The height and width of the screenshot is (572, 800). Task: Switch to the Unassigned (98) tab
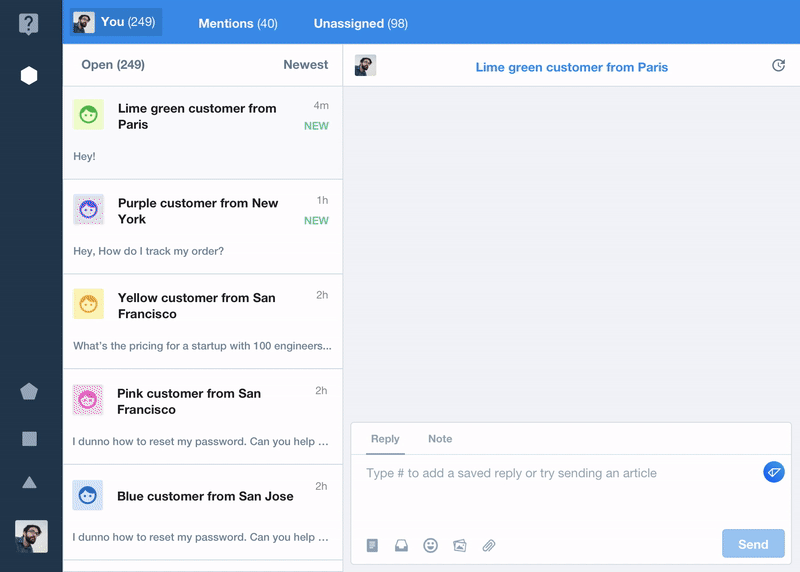[361, 23]
